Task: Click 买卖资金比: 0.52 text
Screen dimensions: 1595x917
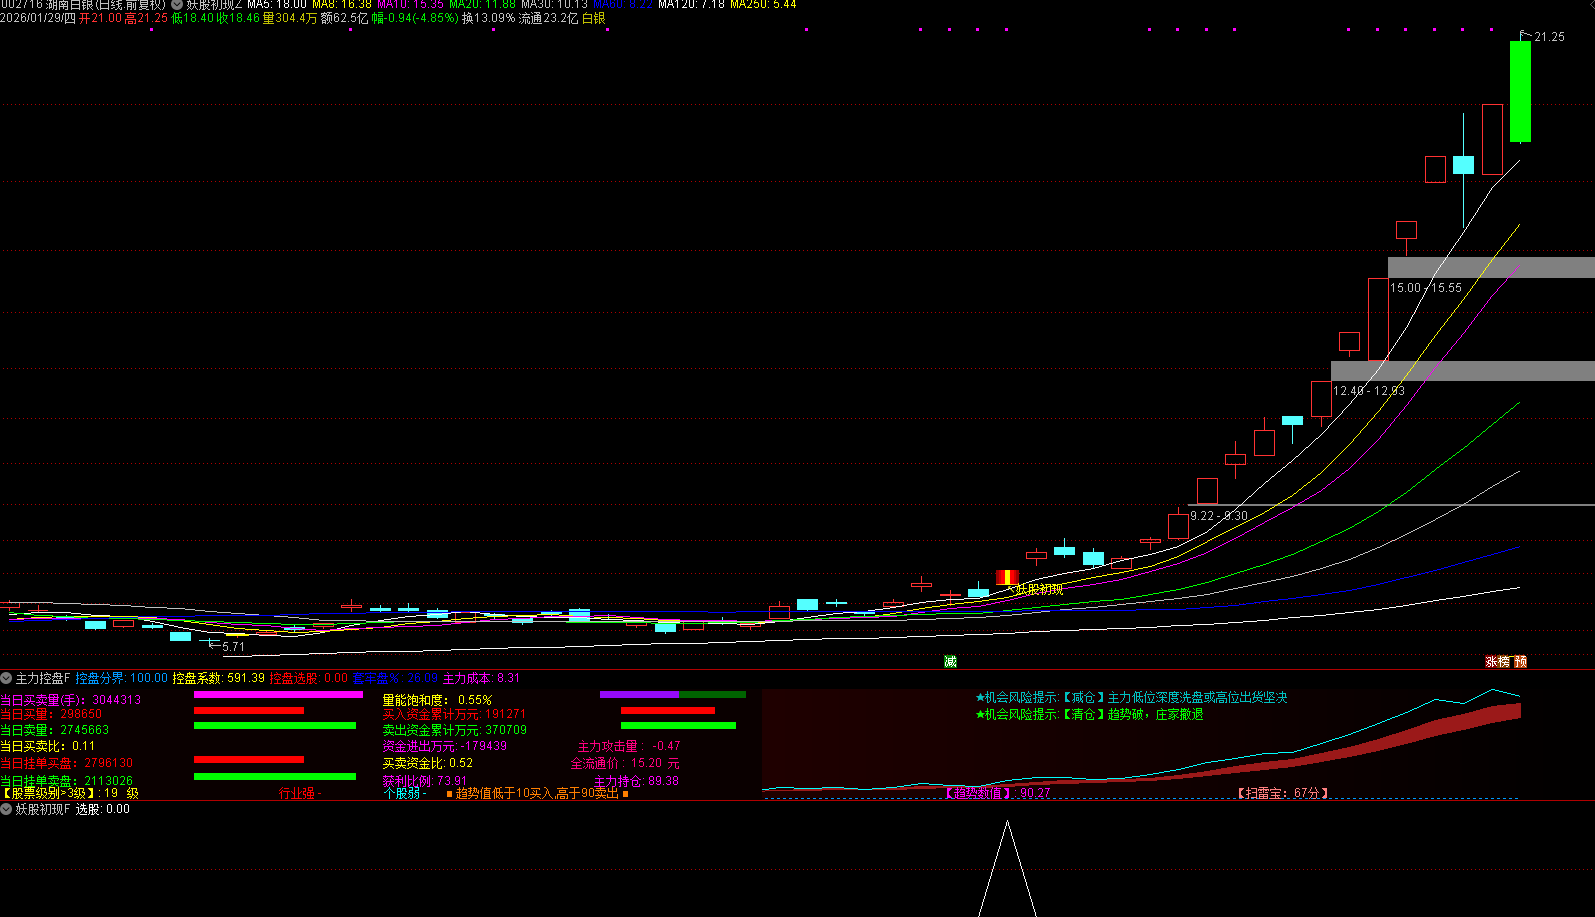Action: tap(428, 763)
